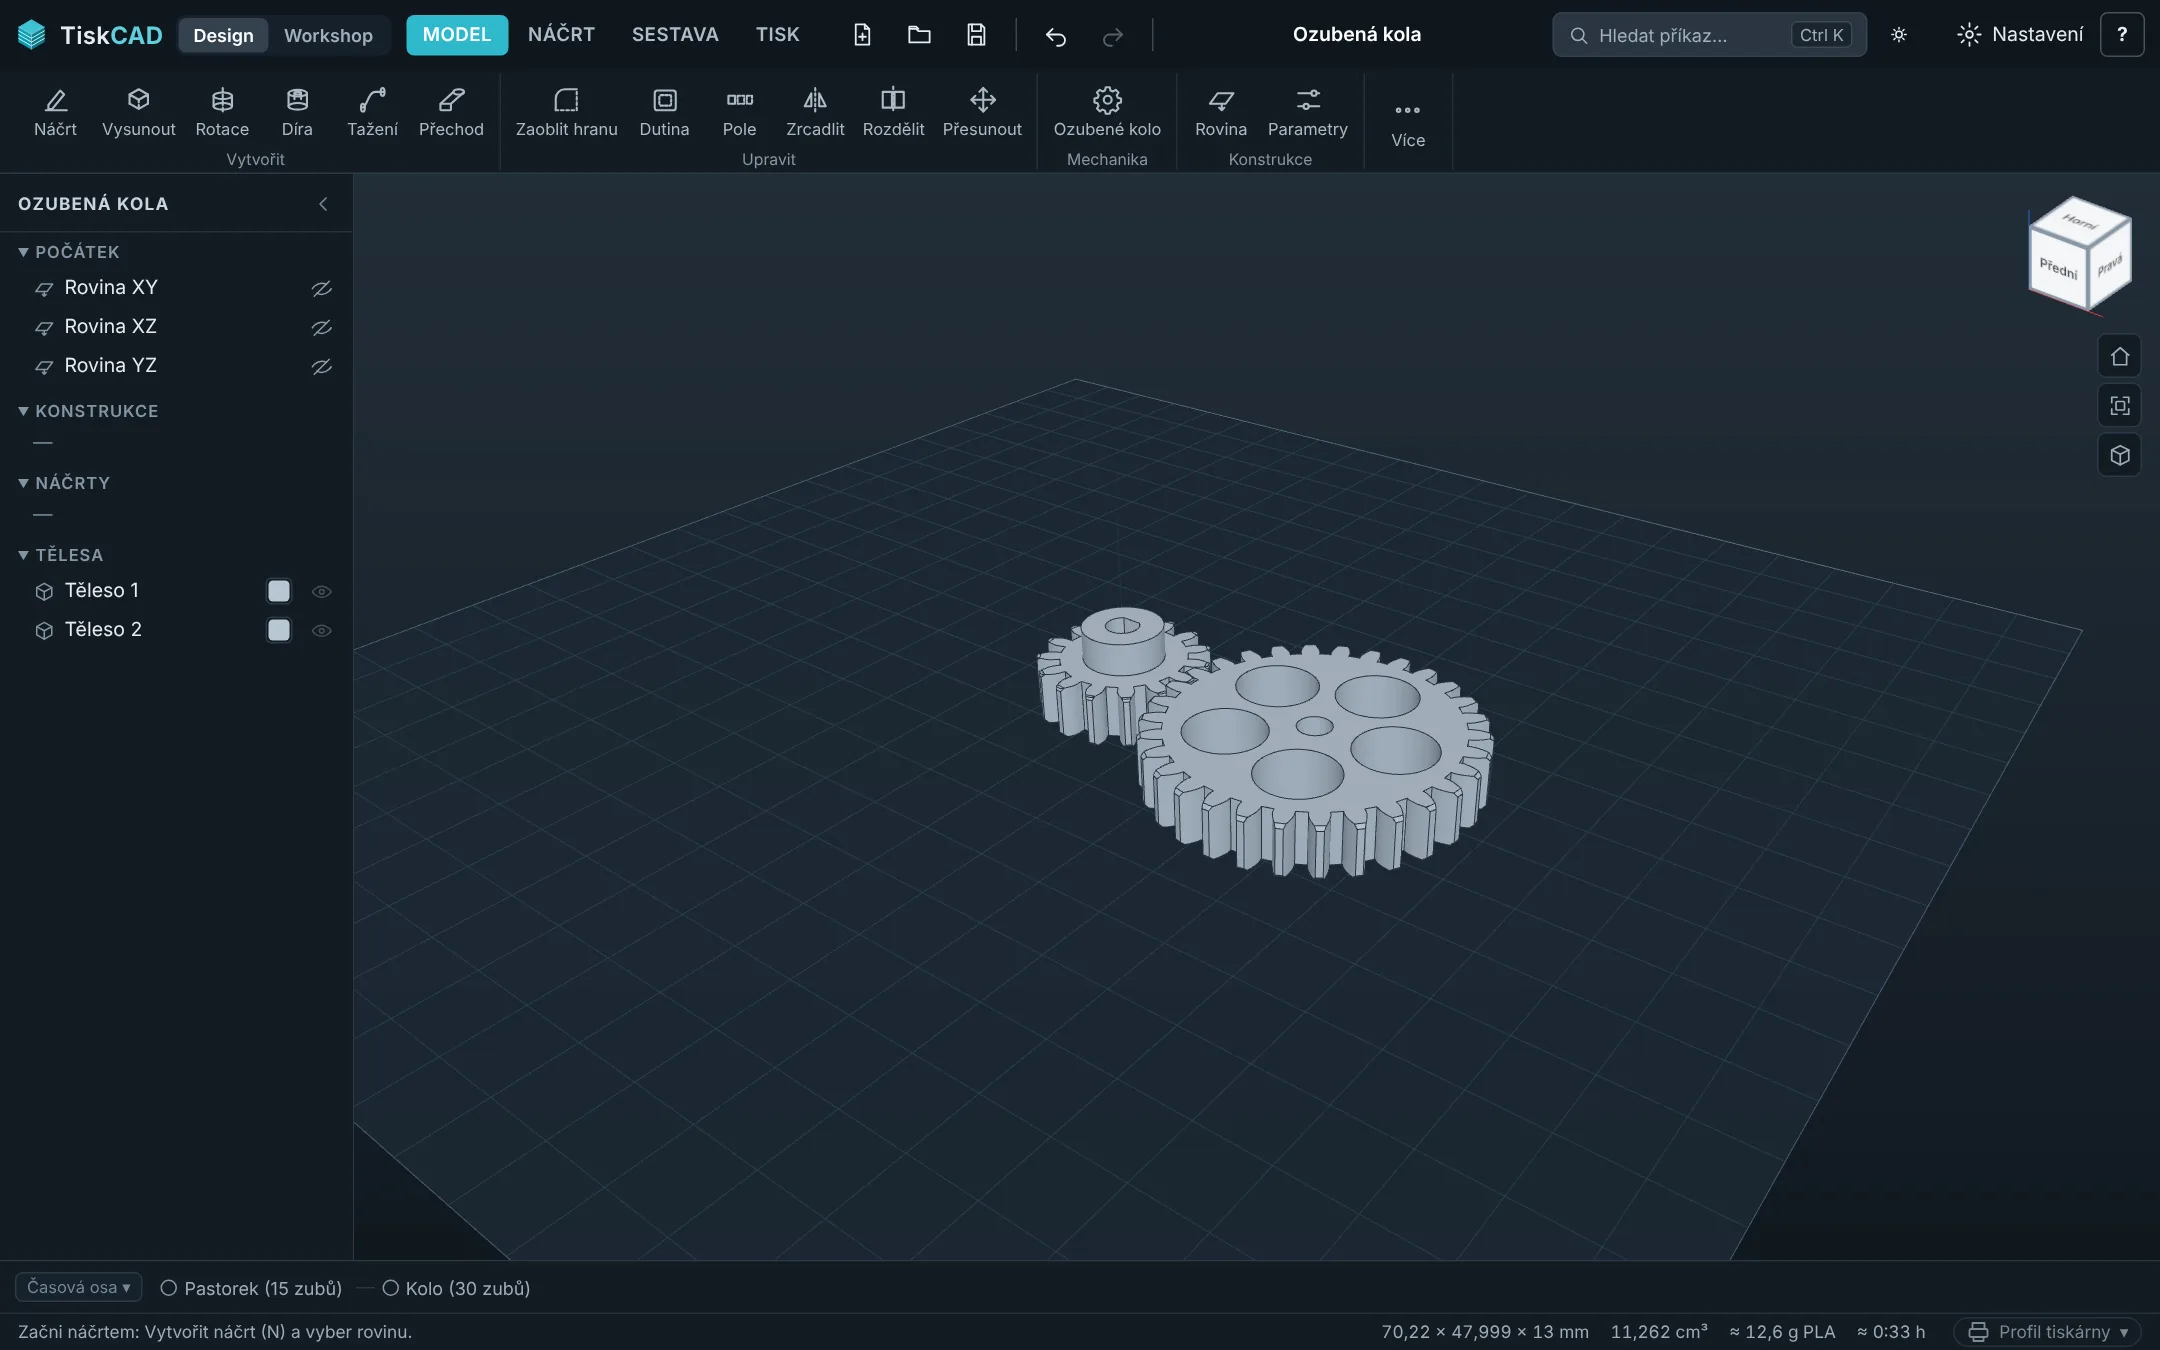Collapse the POČÁTEK section
Screen dimensions: 2160x1350
pyautogui.click(x=68, y=252)
